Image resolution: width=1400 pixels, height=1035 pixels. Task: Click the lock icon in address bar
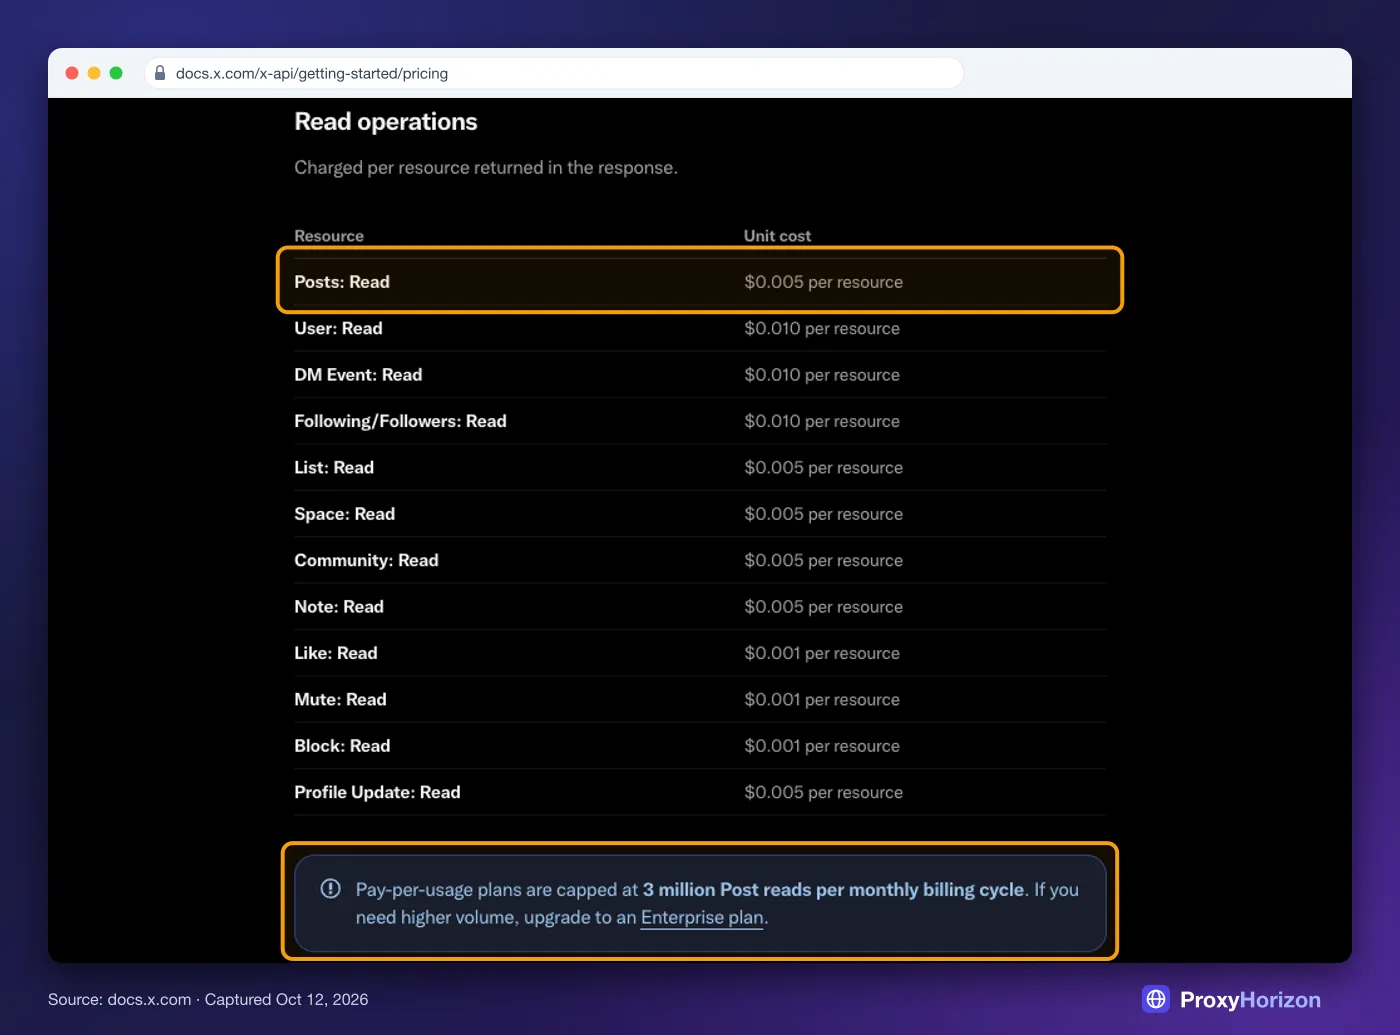[160, 73]
